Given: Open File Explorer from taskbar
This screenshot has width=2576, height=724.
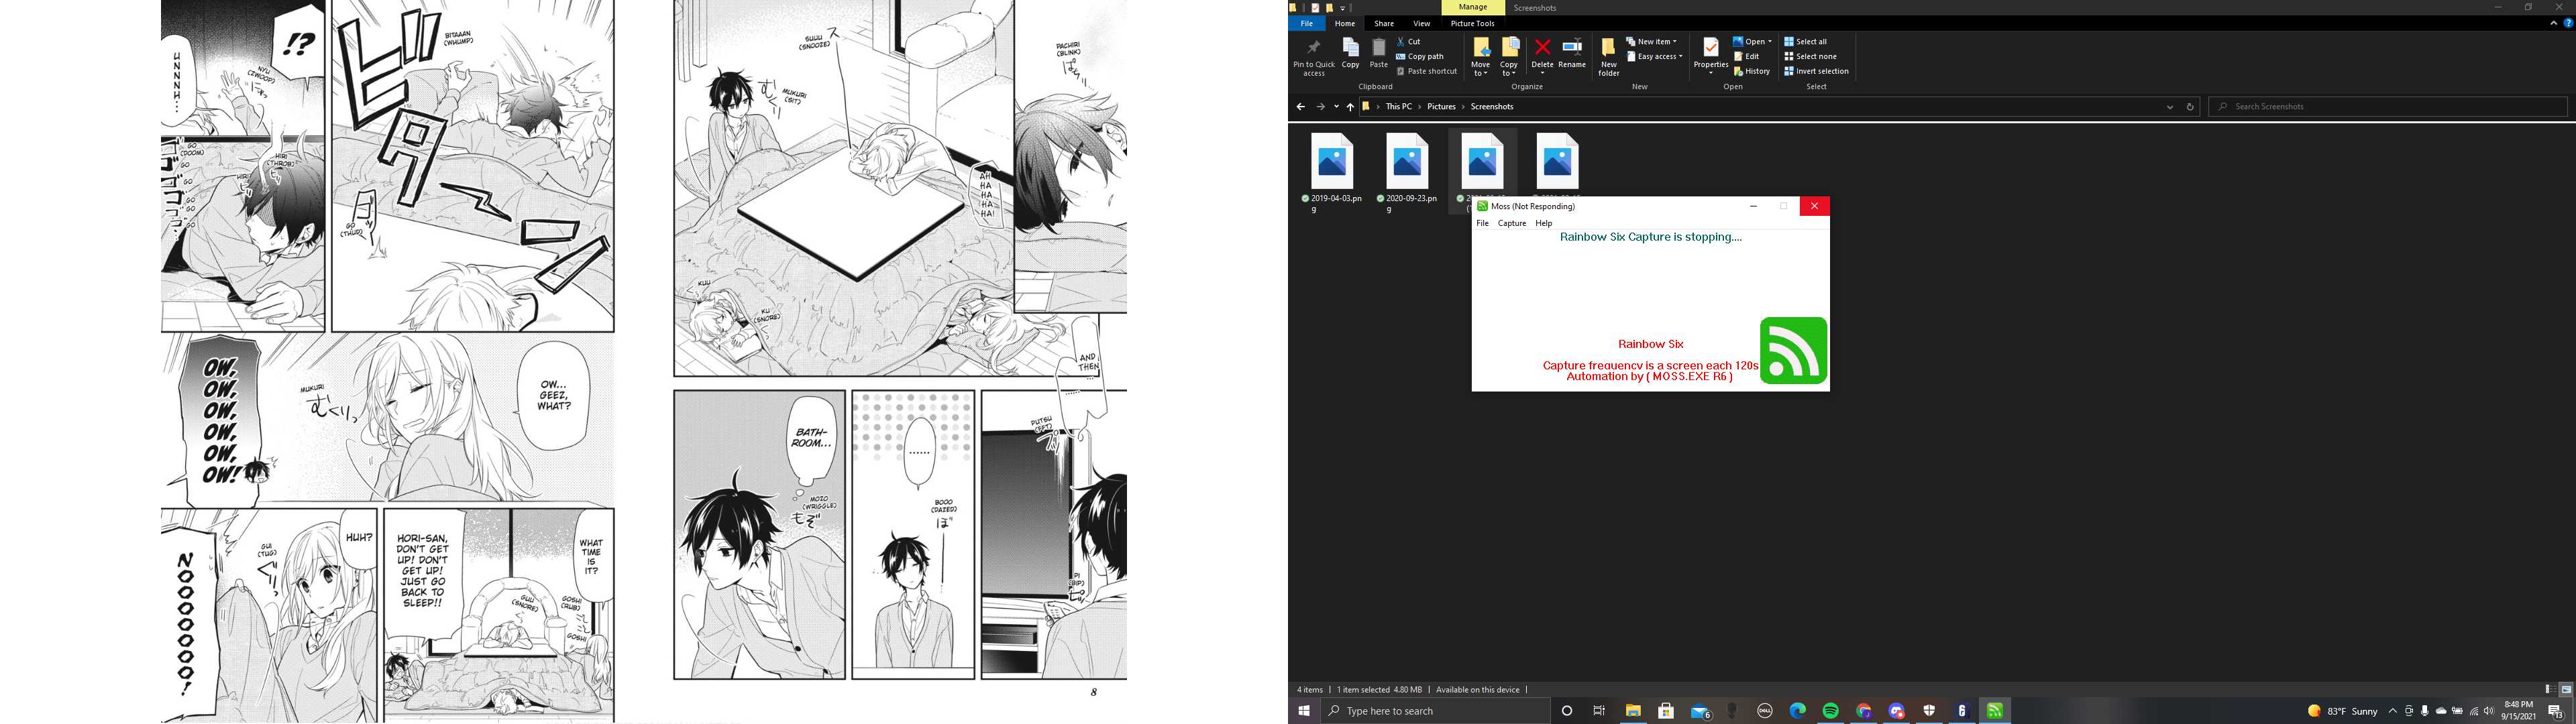Looking at the screenshot, I should [1633, 711].
